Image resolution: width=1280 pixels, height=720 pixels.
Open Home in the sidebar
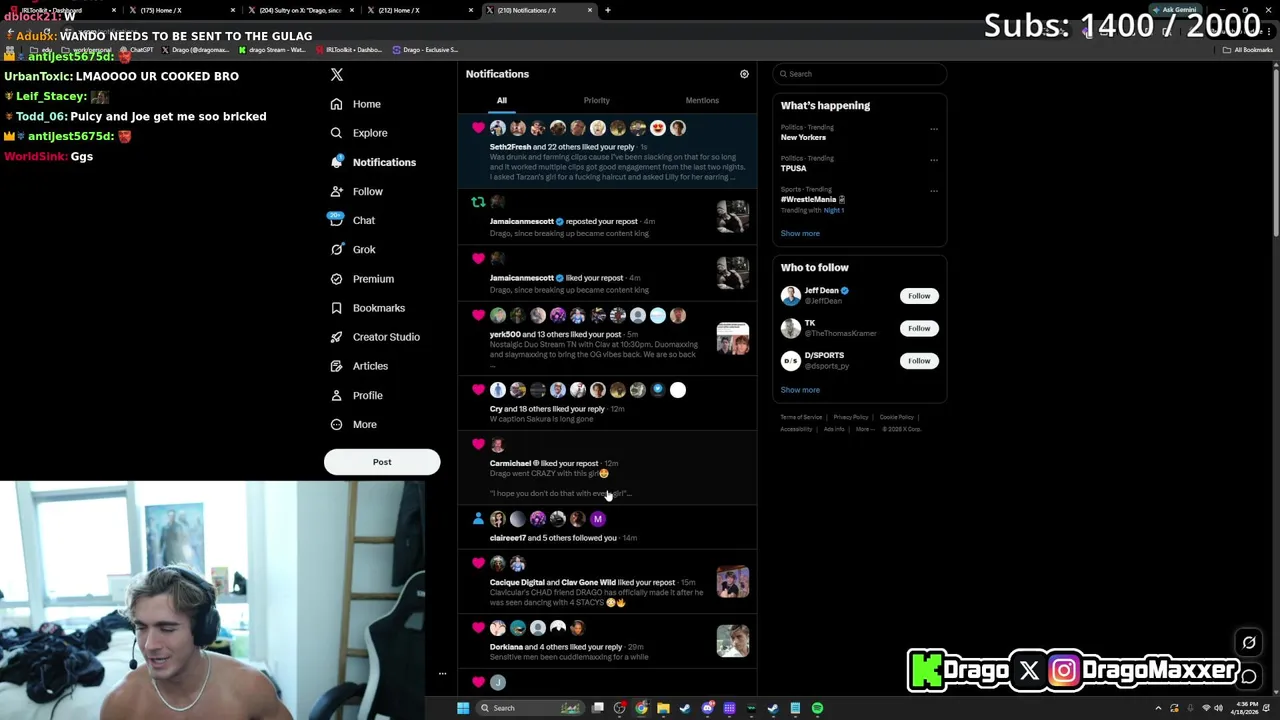(355, 104)
